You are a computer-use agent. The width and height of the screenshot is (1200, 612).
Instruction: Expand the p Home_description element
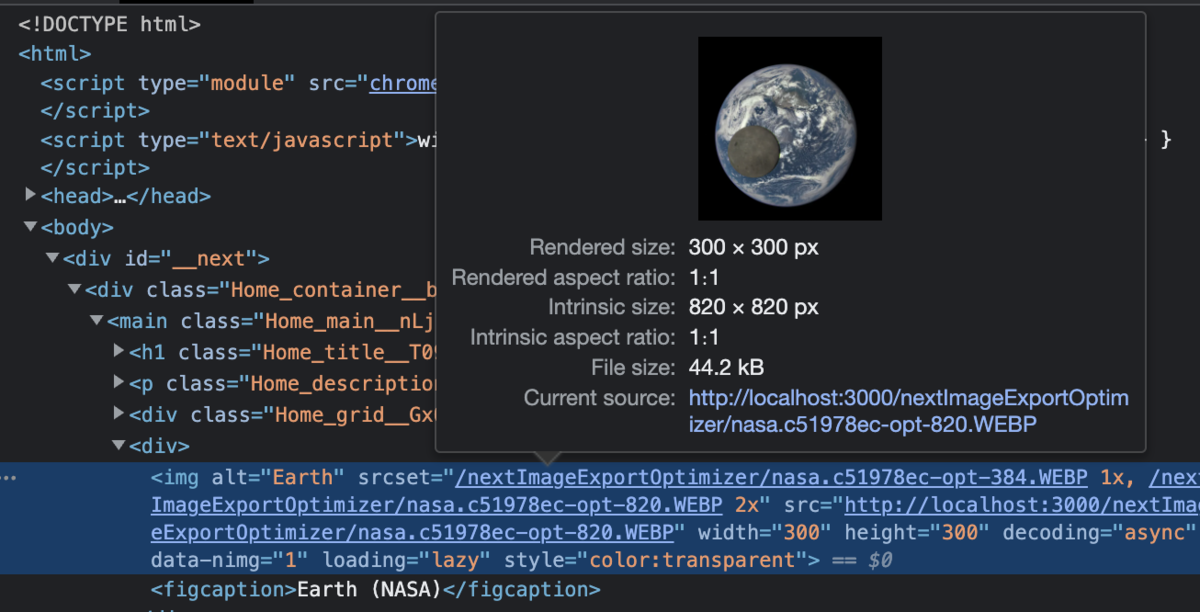pyautogui.click(x=119, y=383)
